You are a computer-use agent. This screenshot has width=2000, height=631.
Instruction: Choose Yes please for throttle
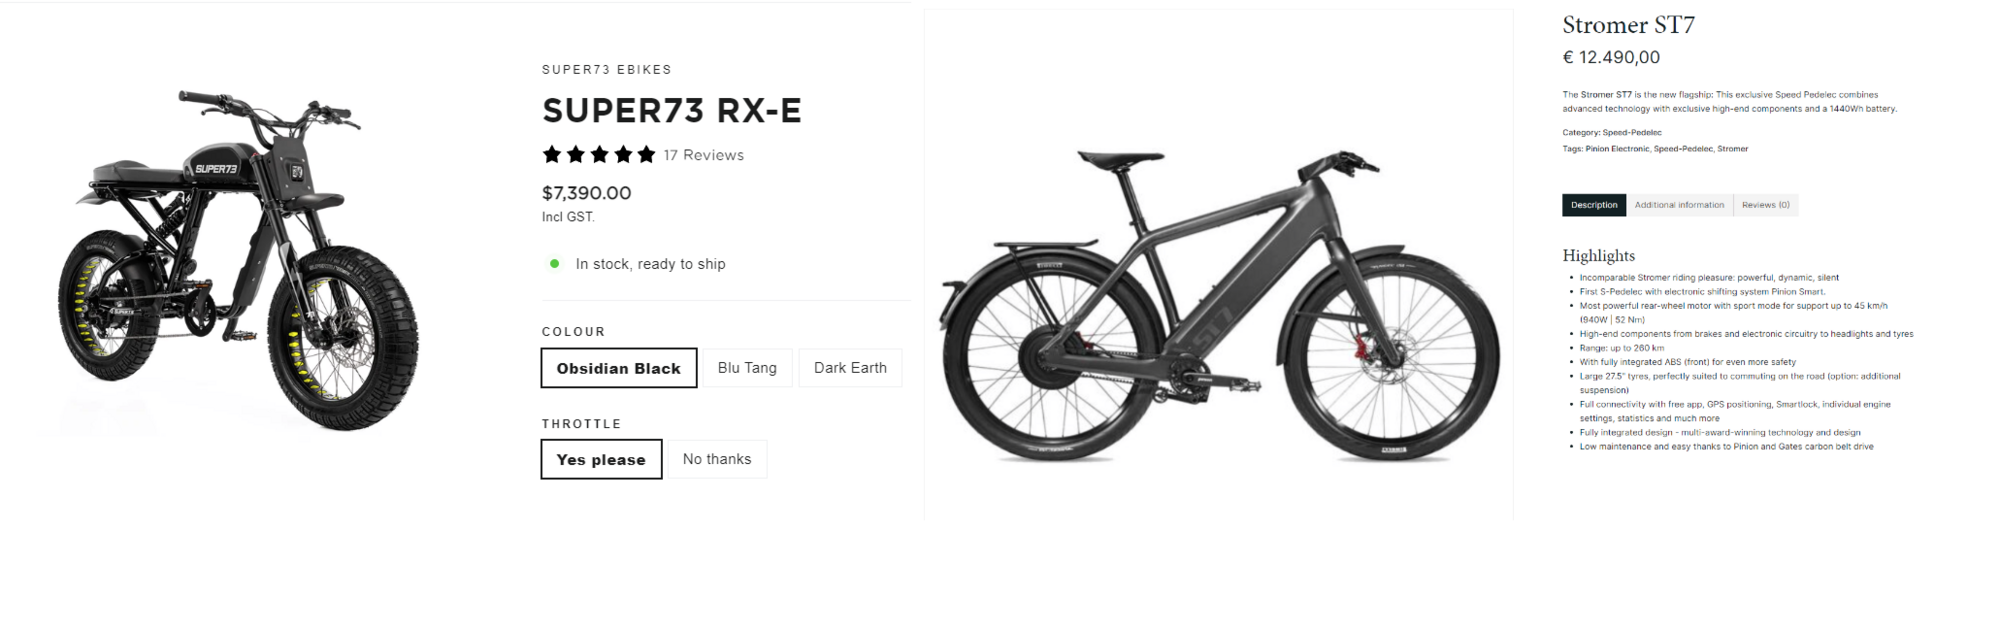tap(601, 459)
